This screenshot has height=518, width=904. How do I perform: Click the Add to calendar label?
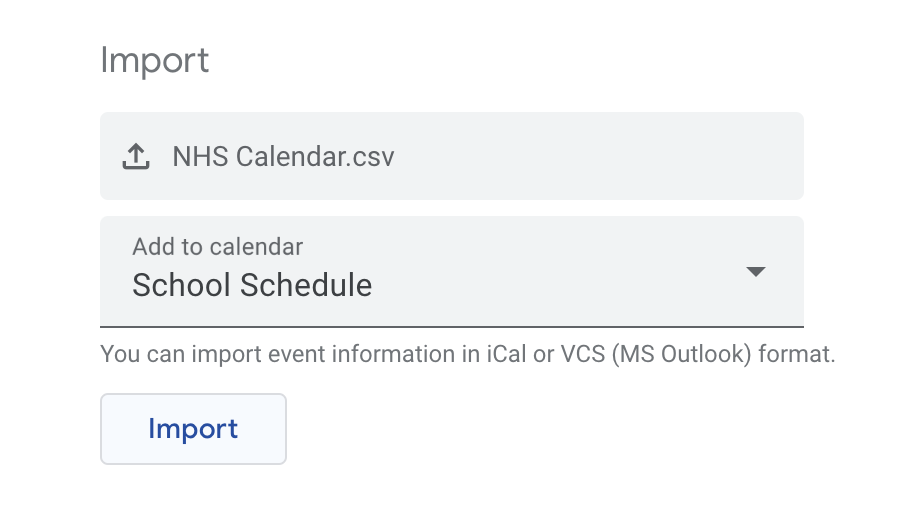coord(217,246)
